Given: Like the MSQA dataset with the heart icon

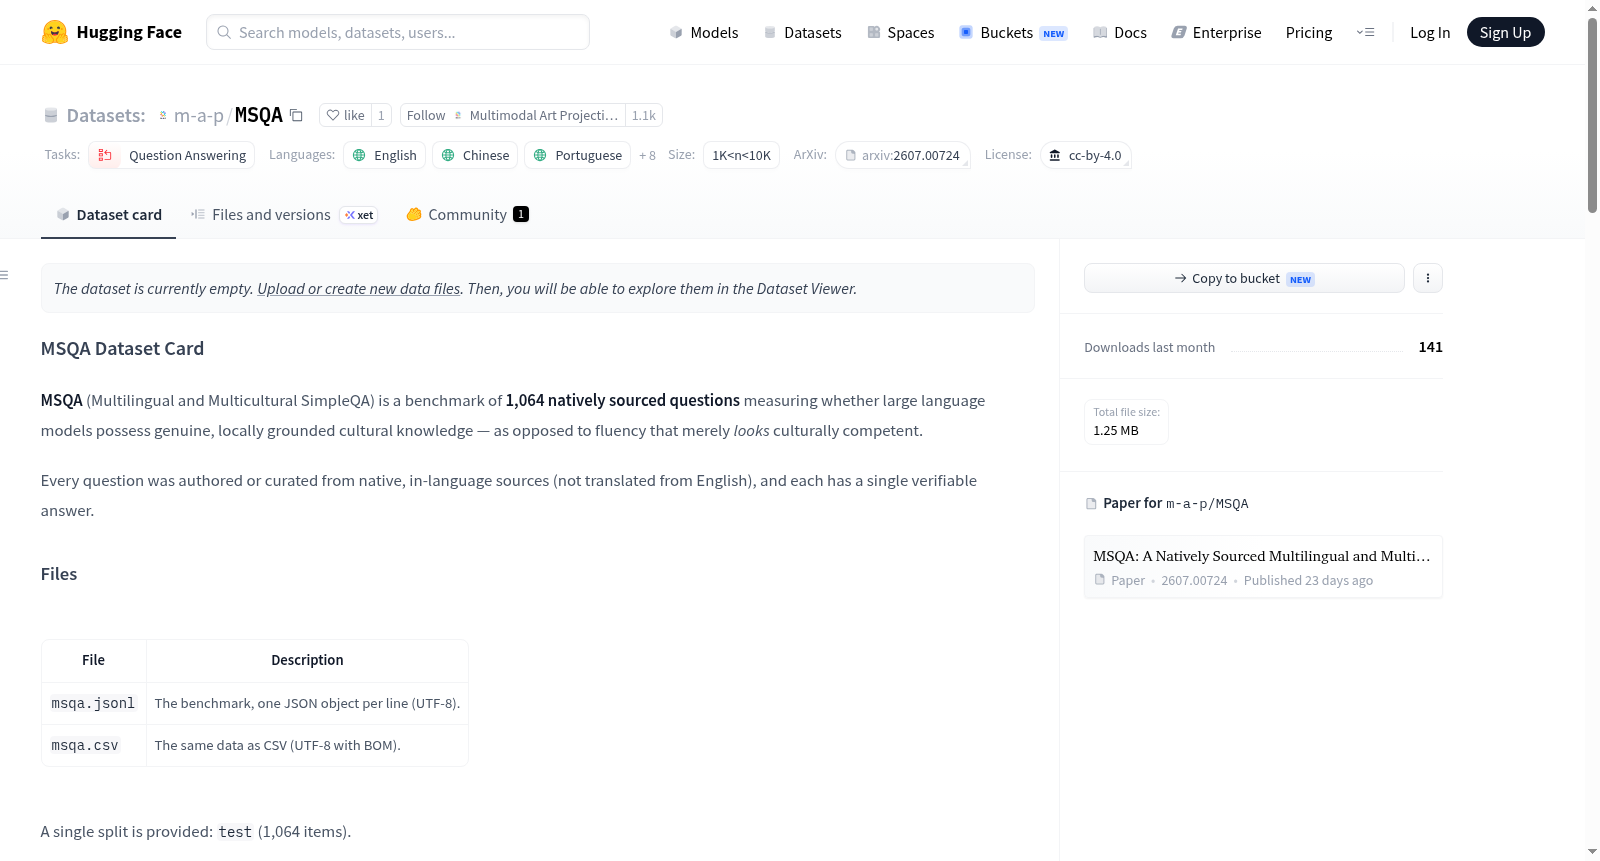Looking at the screenshot, I should point(345,115).
